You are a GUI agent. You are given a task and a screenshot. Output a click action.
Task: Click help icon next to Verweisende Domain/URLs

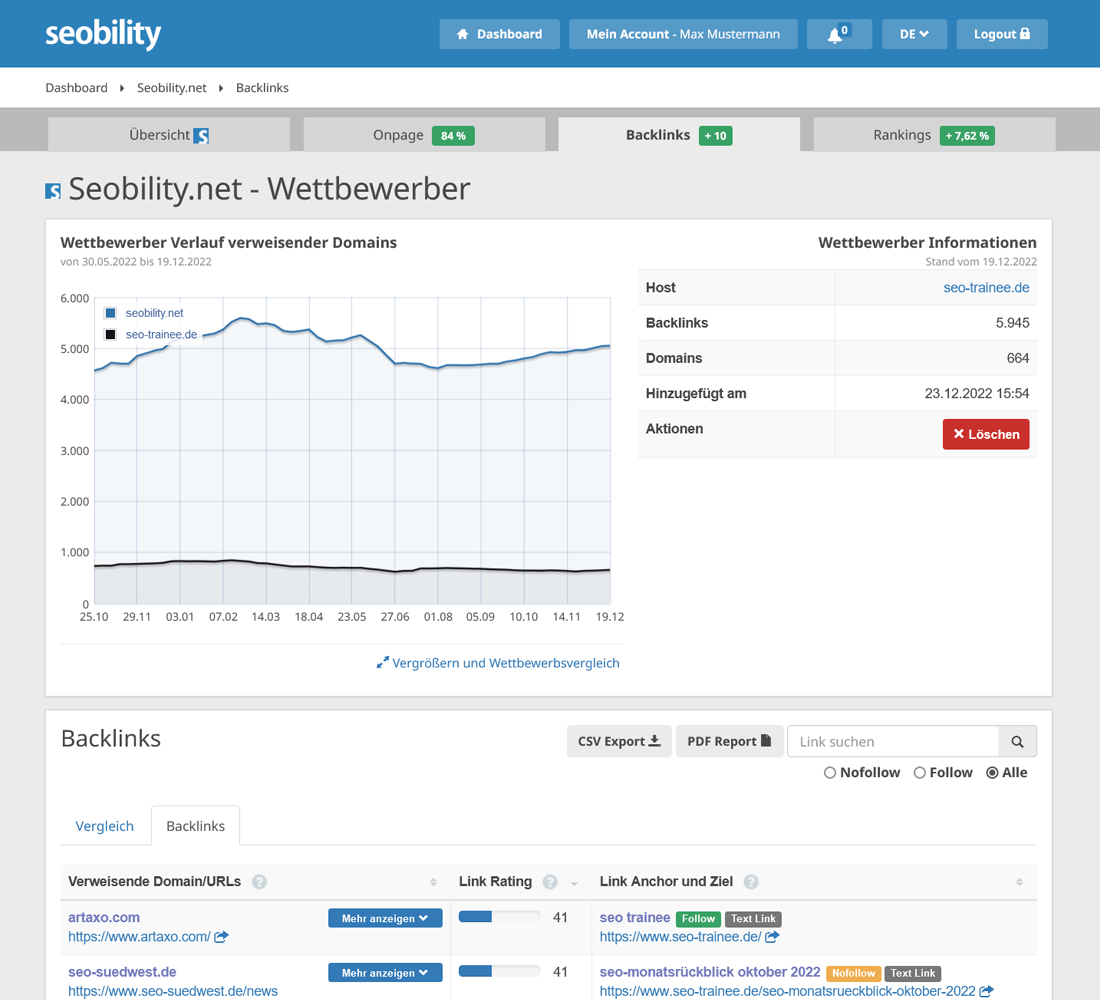(260, 881)
